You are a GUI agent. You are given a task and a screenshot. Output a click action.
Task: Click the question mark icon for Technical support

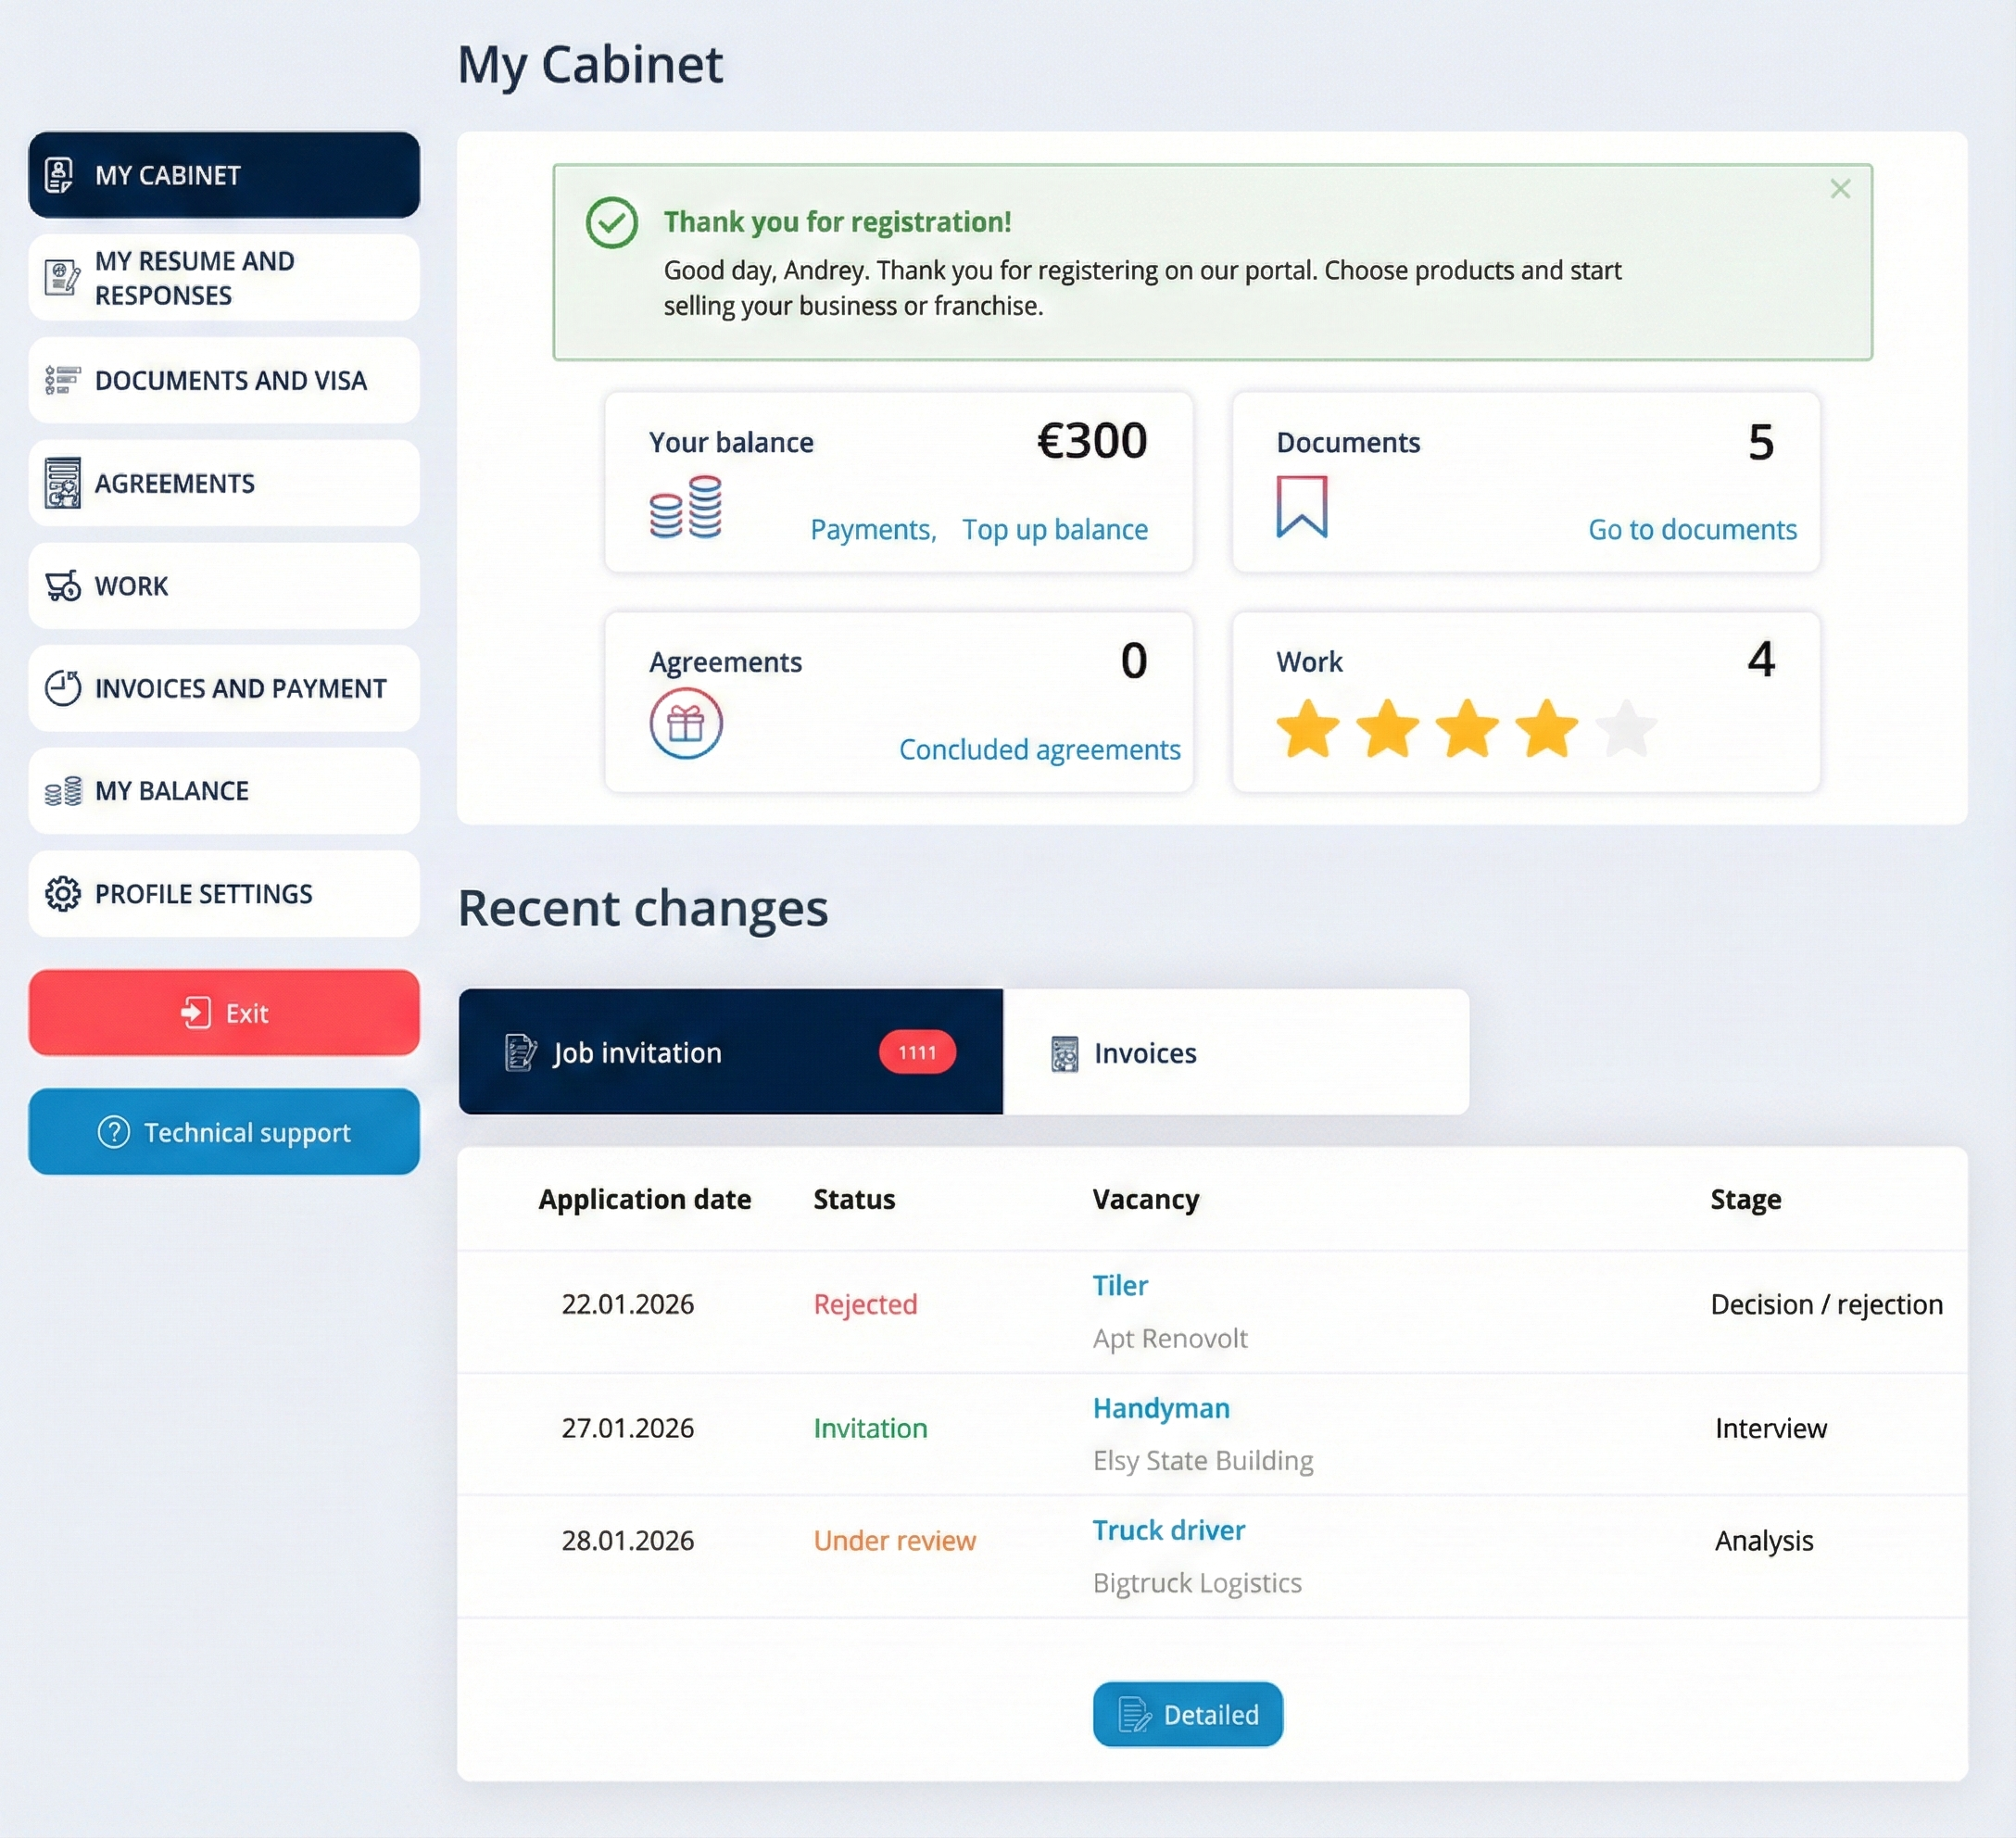pyautogui.click(x=113, y=1131)
